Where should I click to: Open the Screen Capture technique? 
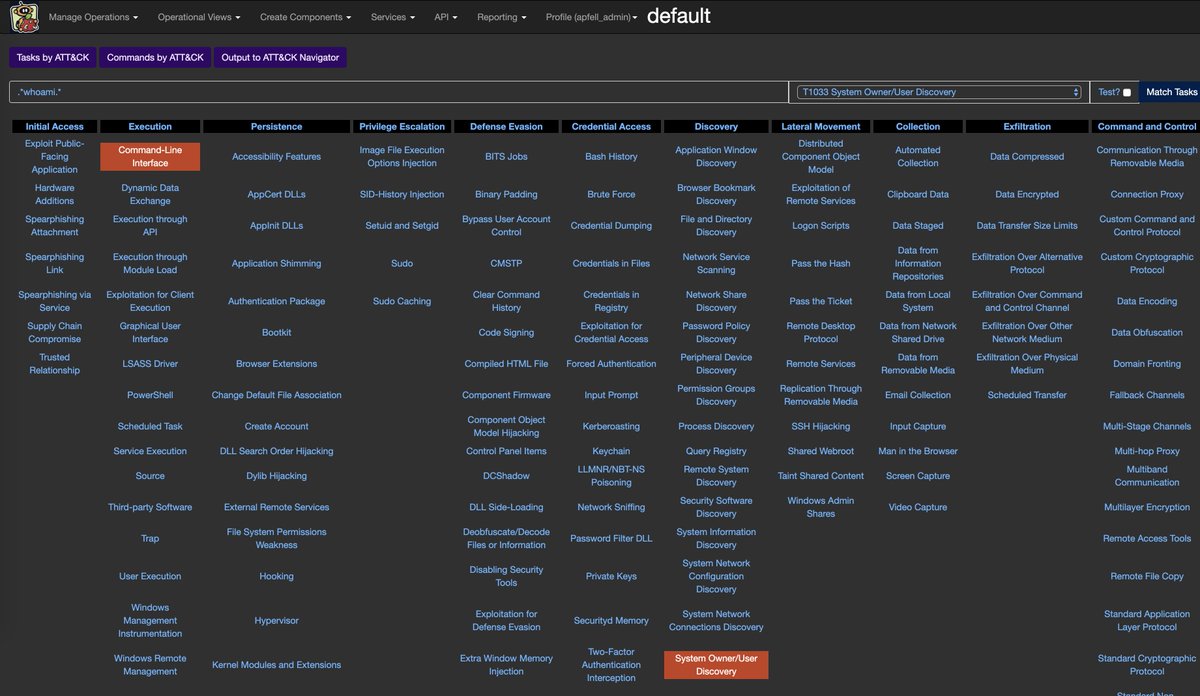pos(918,476)
